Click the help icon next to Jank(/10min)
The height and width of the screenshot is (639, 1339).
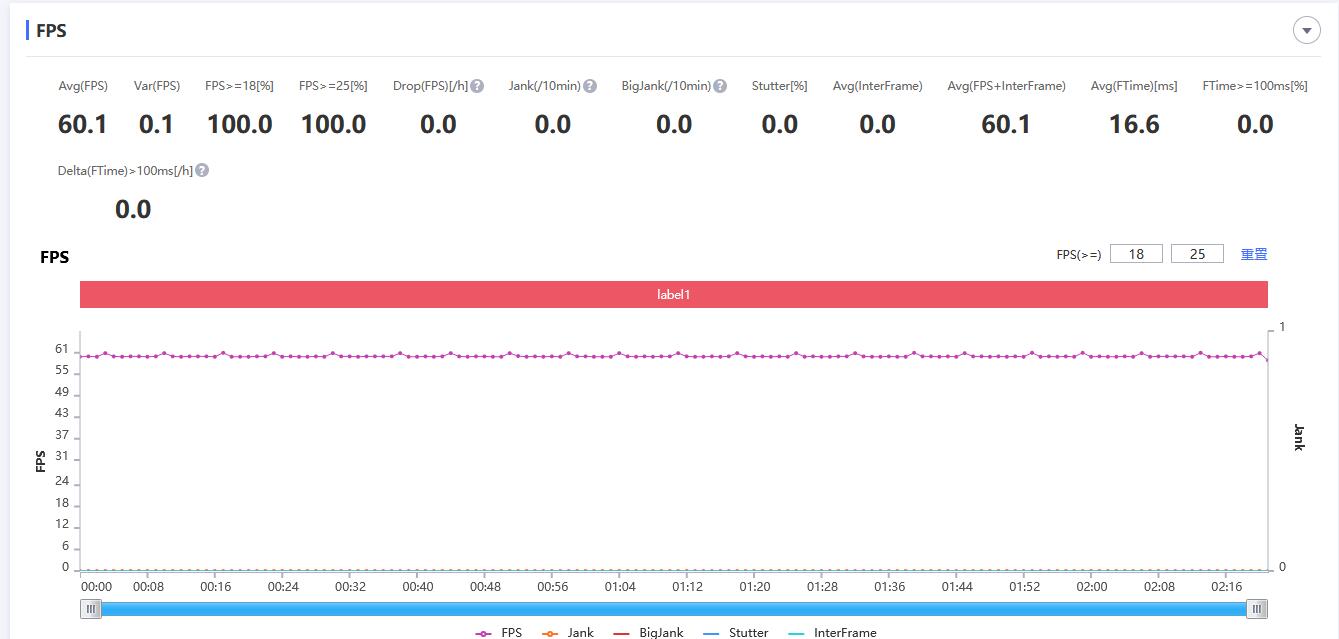[590, 86]
